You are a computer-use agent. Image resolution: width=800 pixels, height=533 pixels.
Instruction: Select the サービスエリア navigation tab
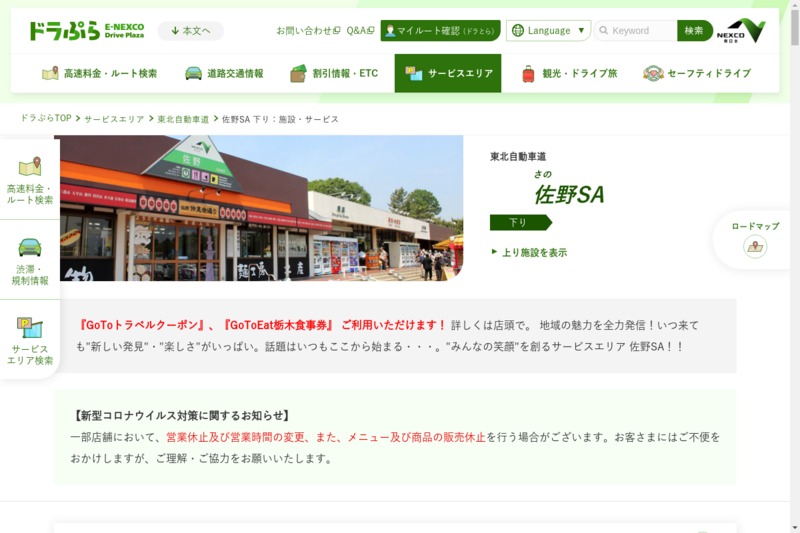pyautogui.click(x=448, y=73)
